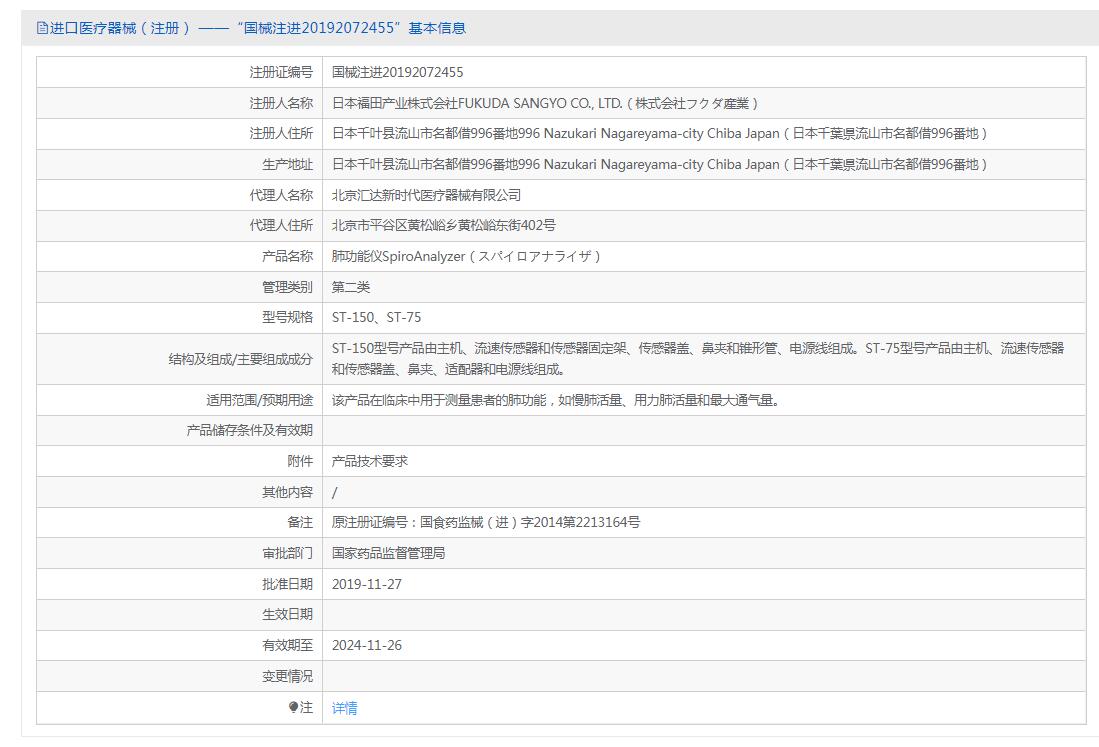Image resolution: width=1099 pixels, height=747 pixels.
Task: Click the structure description starting ST-150型号产品由主机
Action: click(698, 358)
